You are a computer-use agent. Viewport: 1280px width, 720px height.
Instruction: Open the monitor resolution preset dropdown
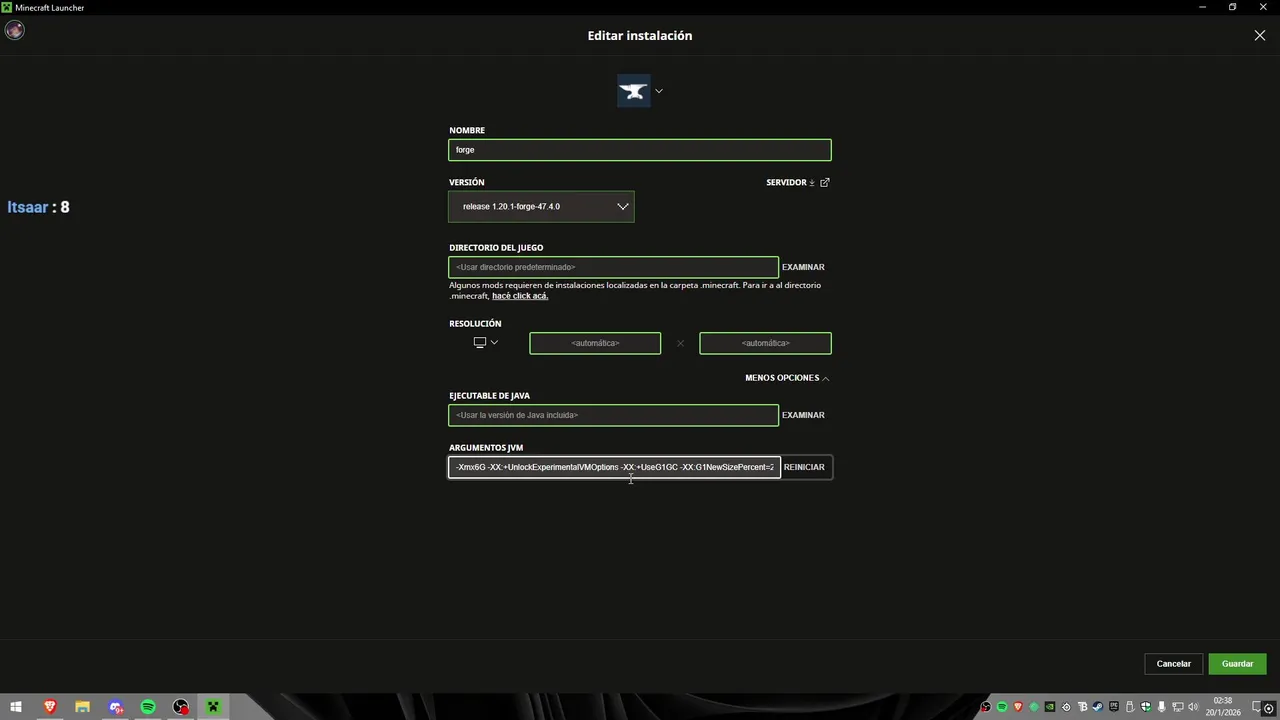pyautogui.click(x=486, y=343)
